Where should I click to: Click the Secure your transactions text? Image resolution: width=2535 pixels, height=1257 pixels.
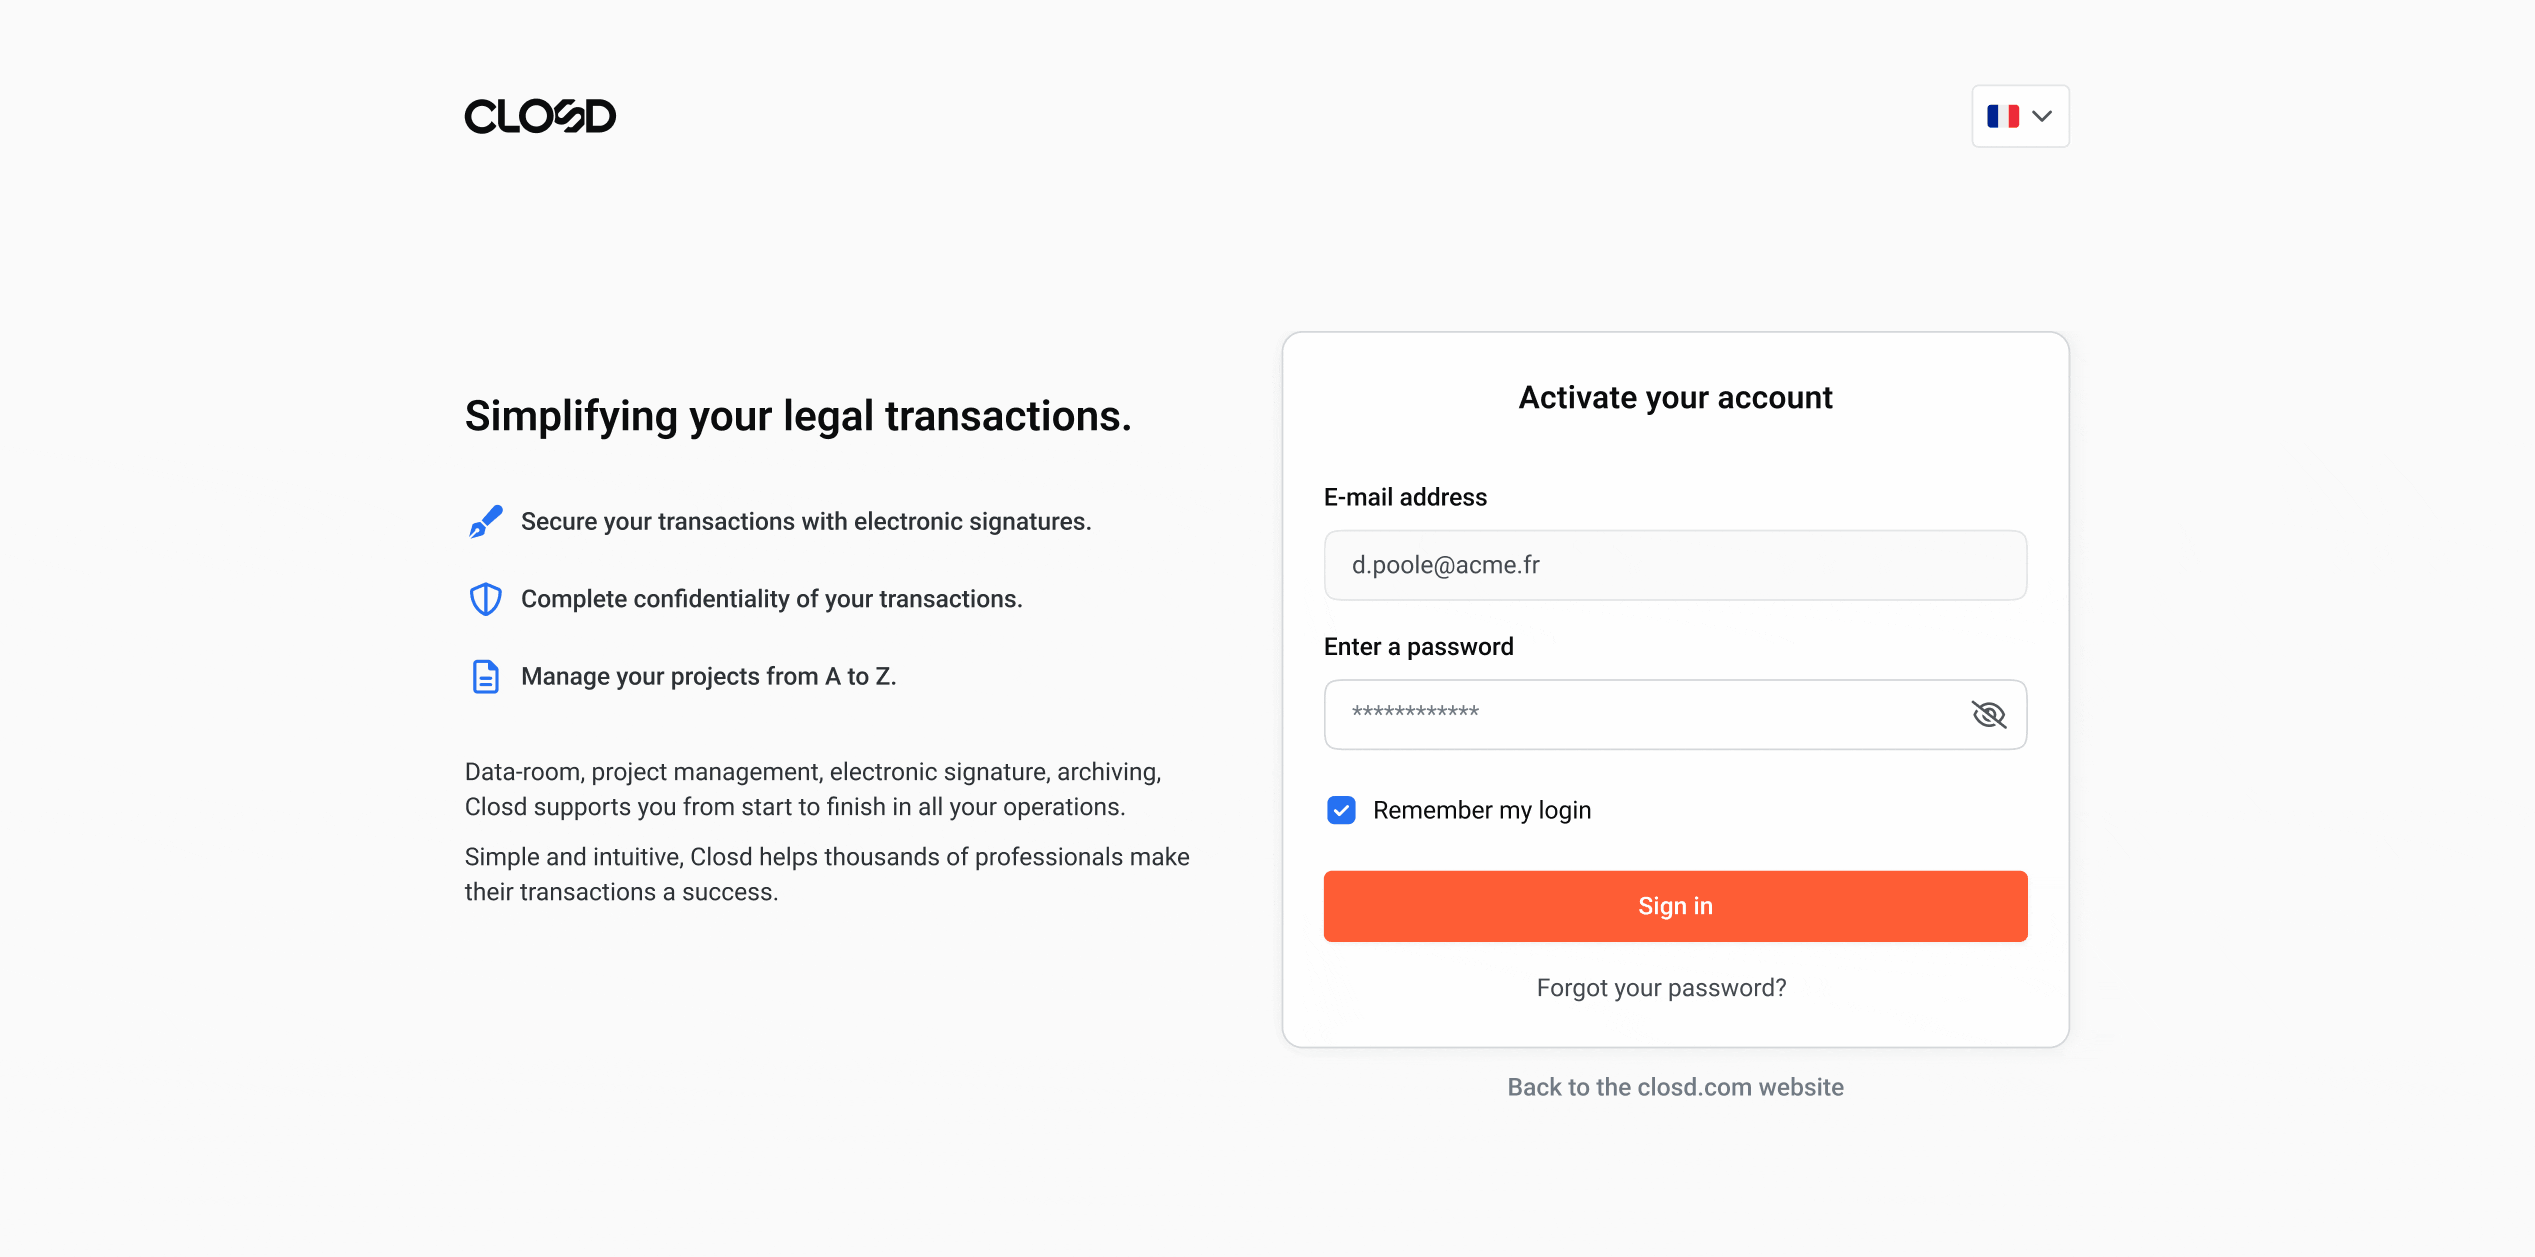806,521
